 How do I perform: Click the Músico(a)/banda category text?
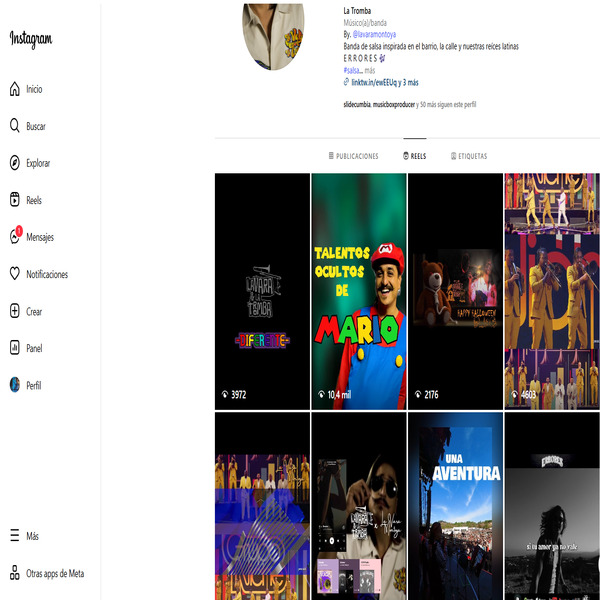coord(365,23)
